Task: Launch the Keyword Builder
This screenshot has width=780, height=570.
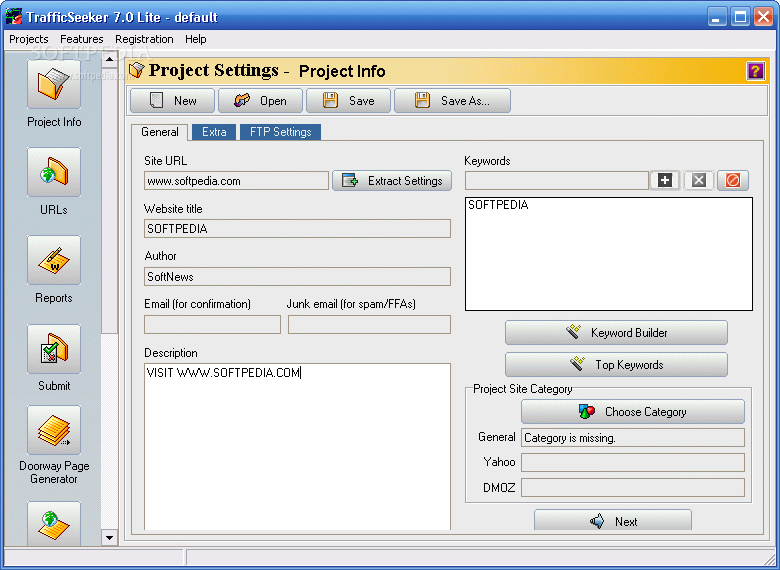Action: point(616,333)
